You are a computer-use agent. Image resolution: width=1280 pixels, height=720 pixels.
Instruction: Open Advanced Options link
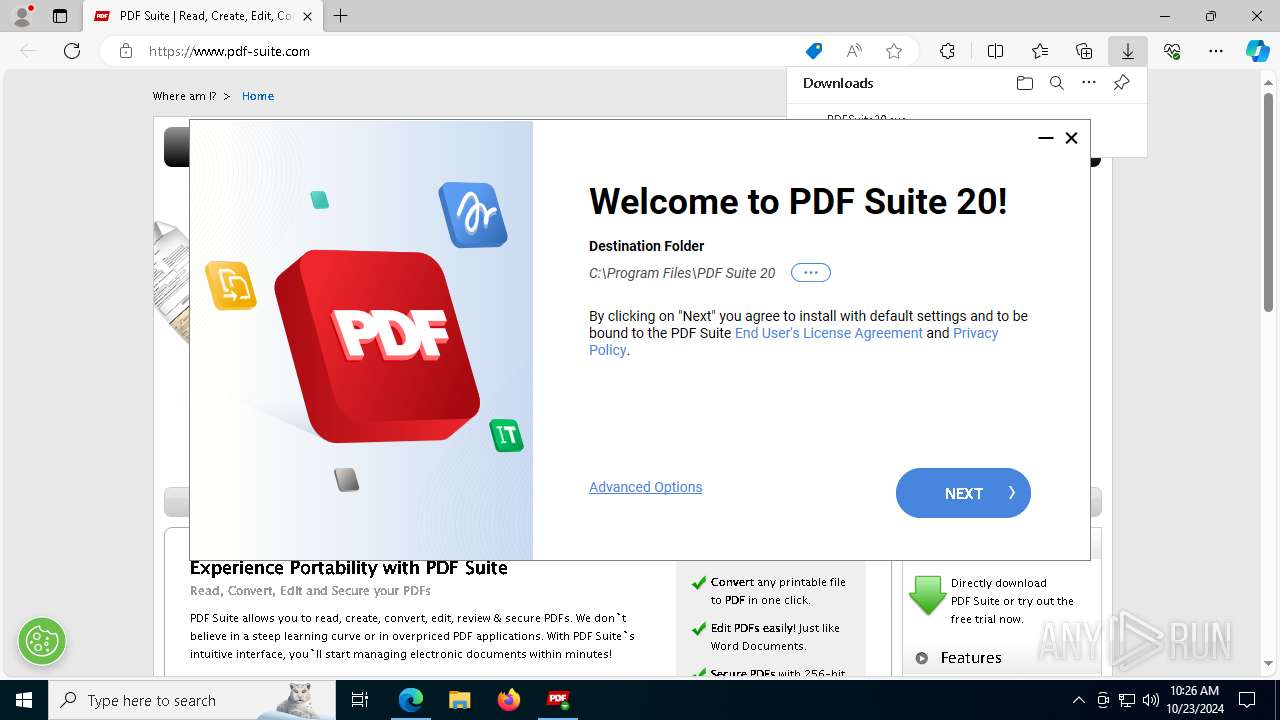coord(645,487)
